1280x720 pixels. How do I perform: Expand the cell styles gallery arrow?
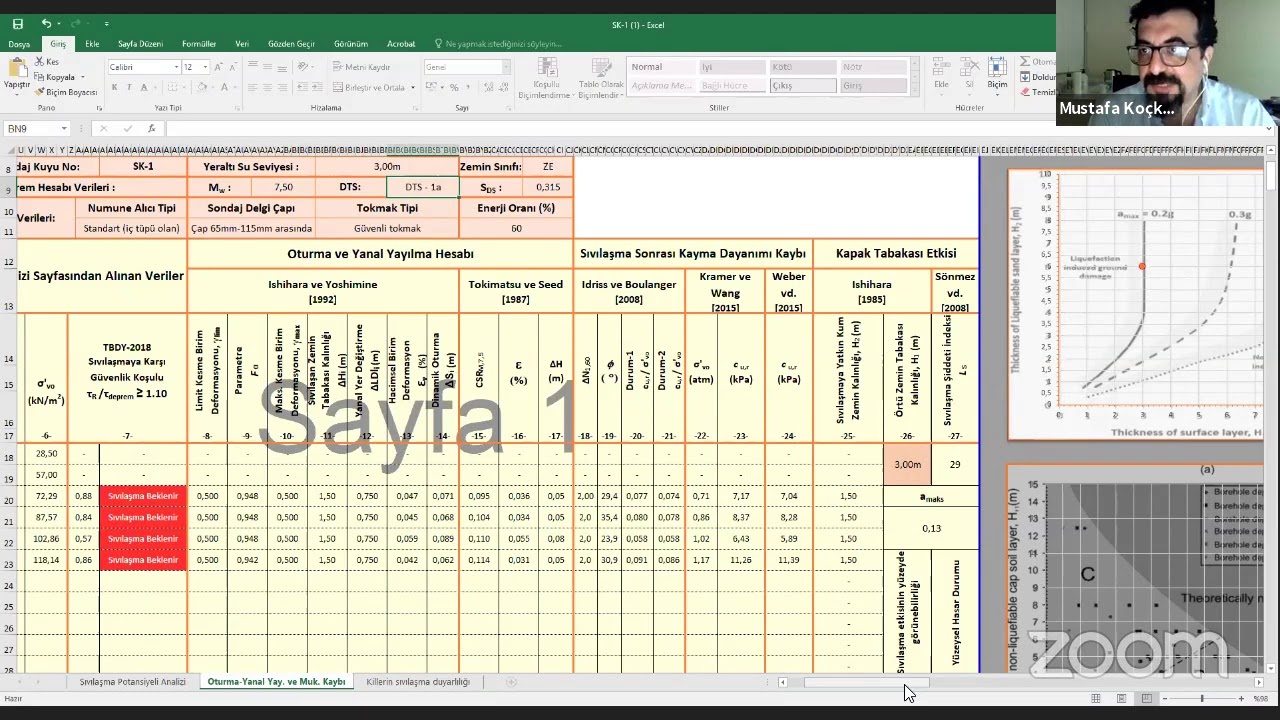point(913,89)
